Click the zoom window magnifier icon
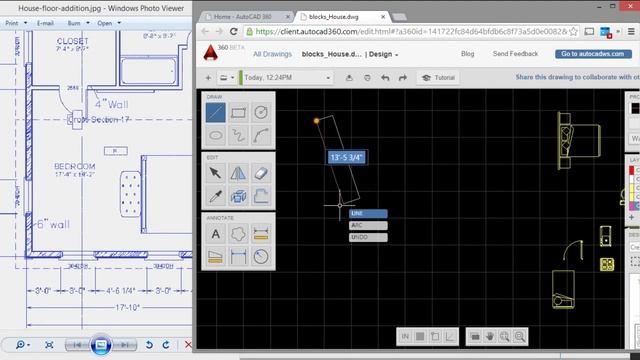This screenshot has height=360, width=640. point(504,336)
